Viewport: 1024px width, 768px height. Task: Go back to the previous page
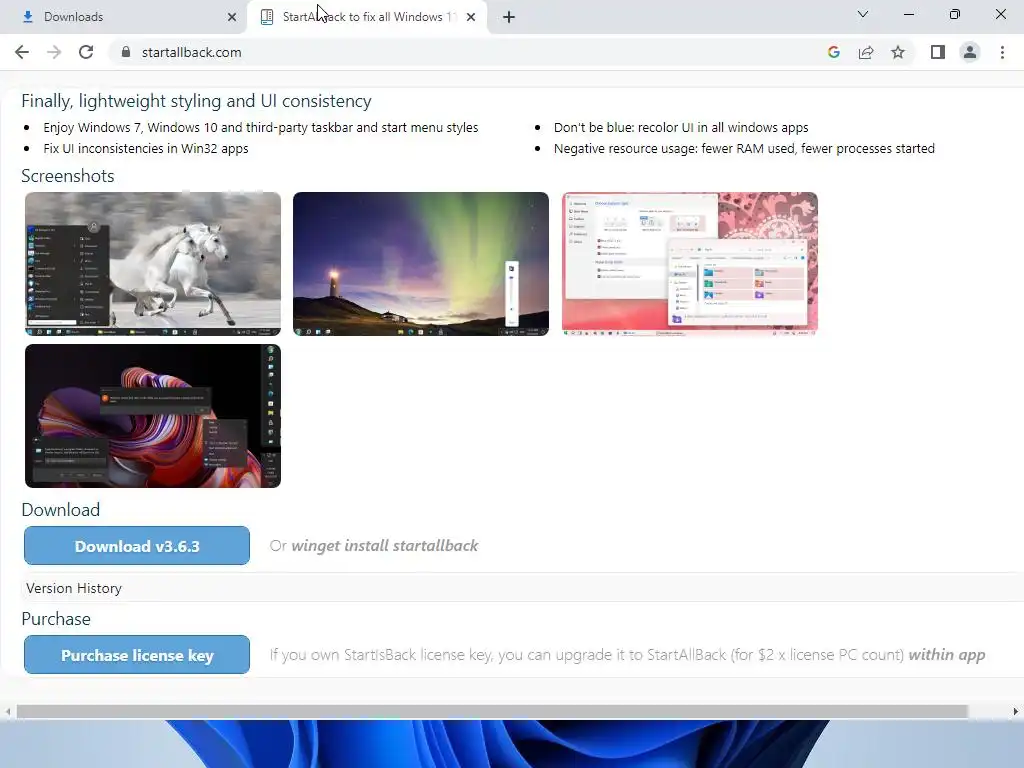(22, 52)
